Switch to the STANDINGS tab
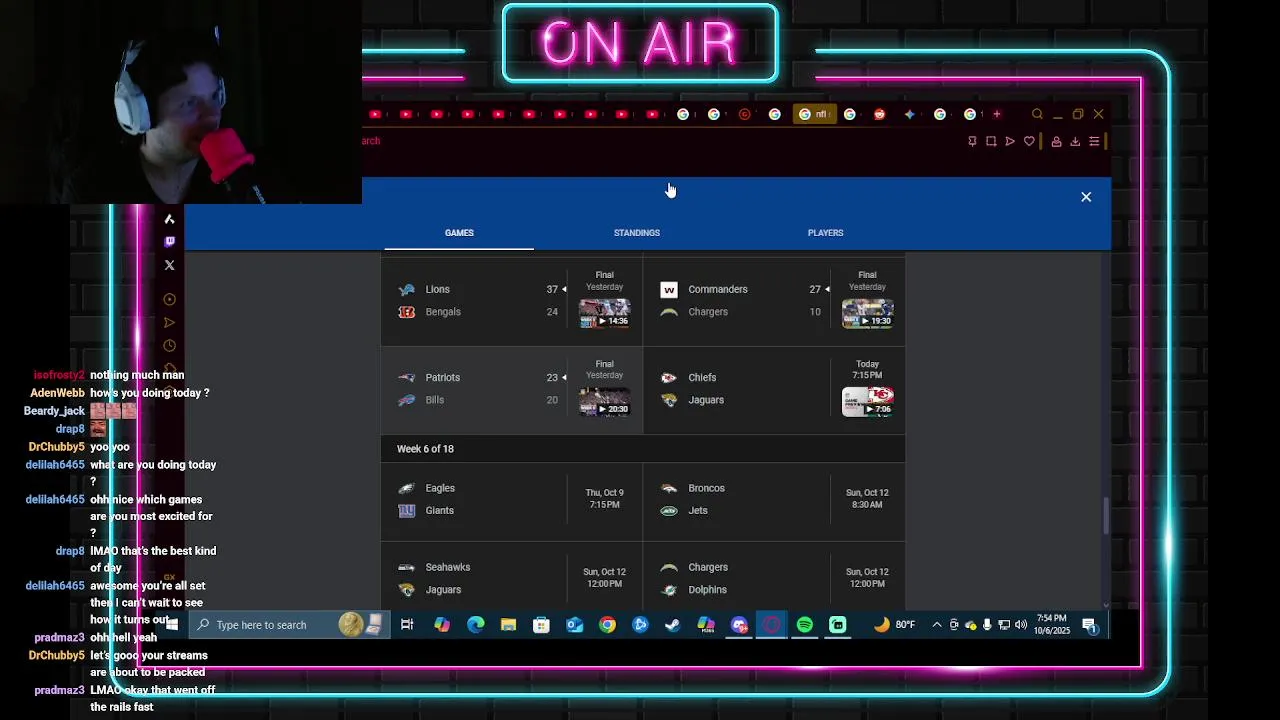The image size is (1280, 720). click(637, 233)
